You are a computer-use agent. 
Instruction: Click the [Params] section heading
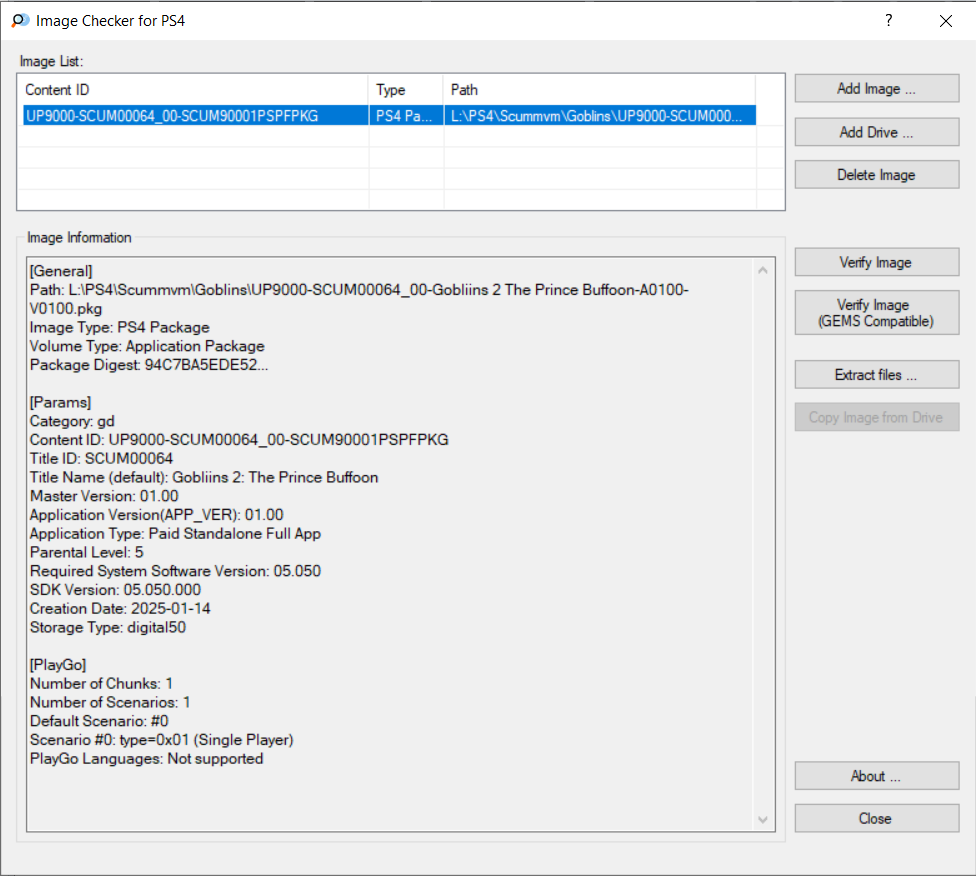pyautogui.click(x=60, y=402)
